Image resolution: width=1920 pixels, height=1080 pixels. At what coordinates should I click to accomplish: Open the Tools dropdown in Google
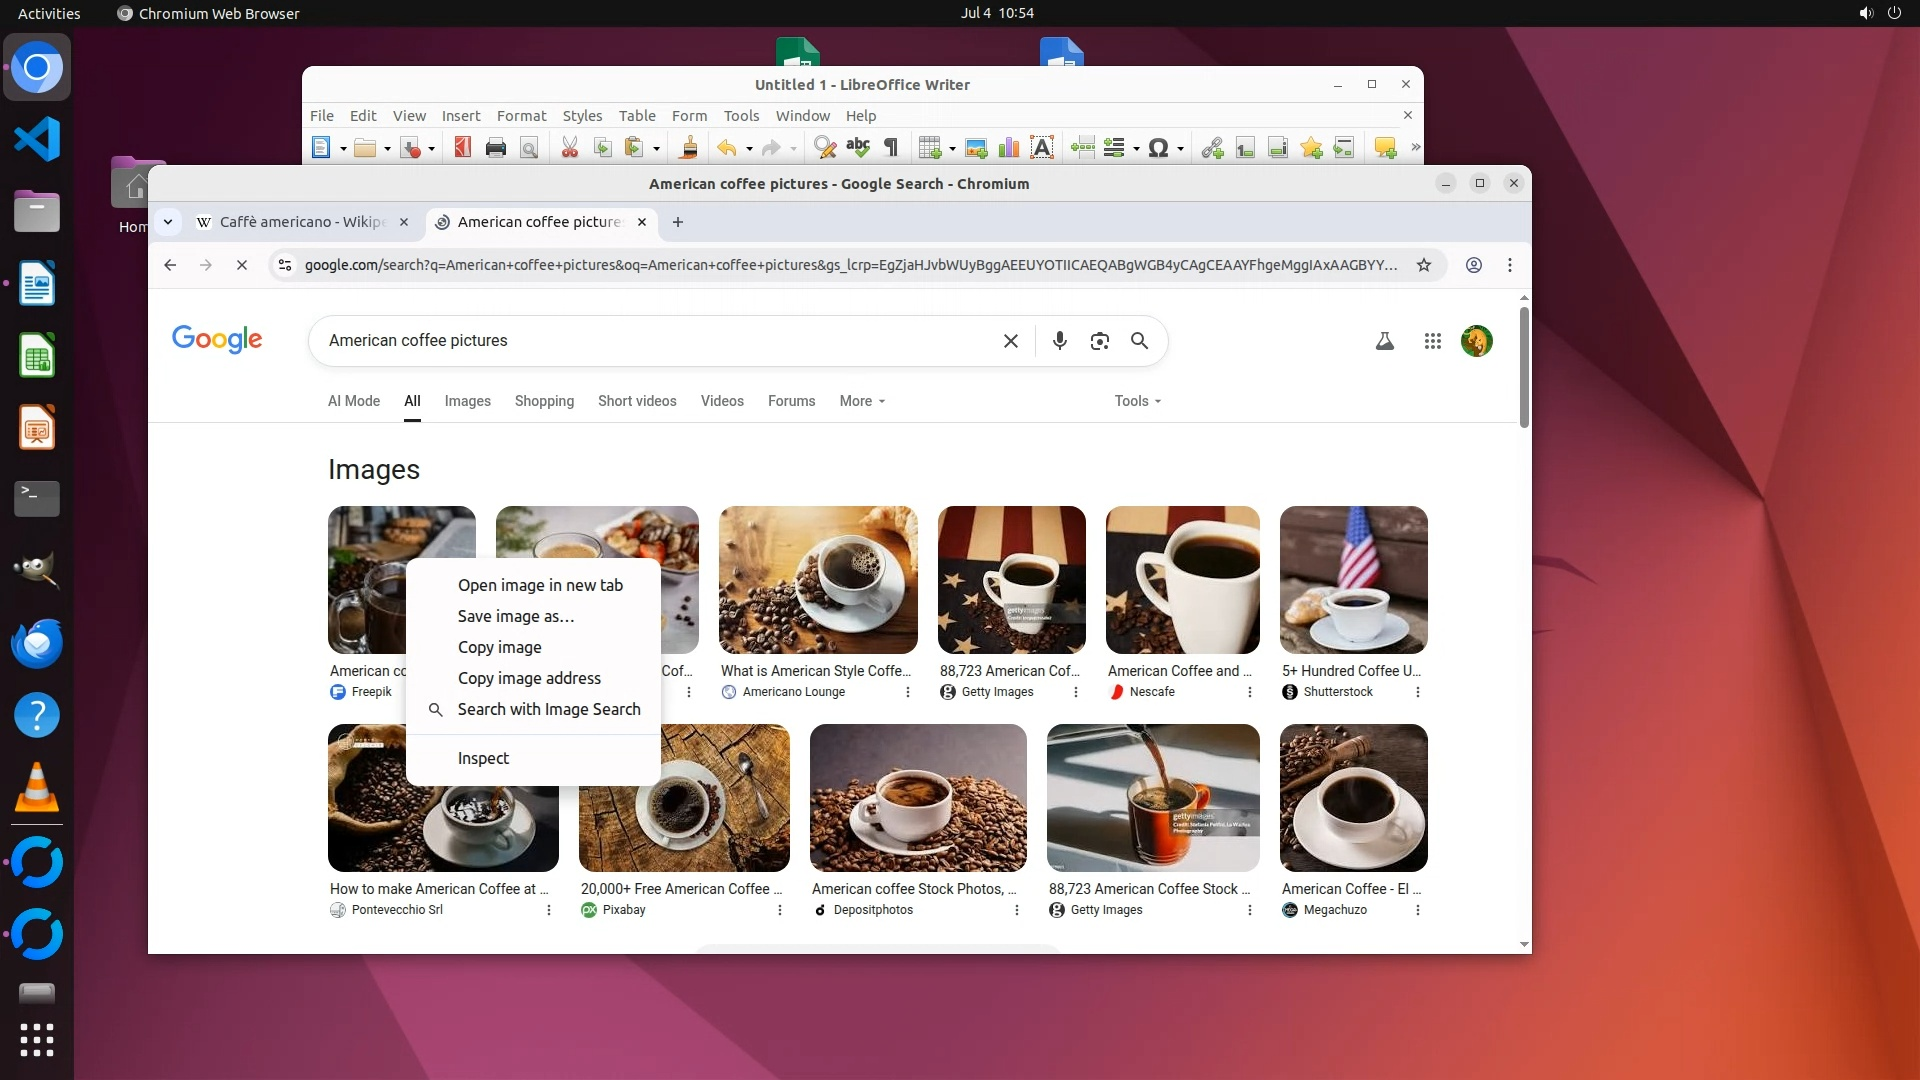pos(1137,401)
